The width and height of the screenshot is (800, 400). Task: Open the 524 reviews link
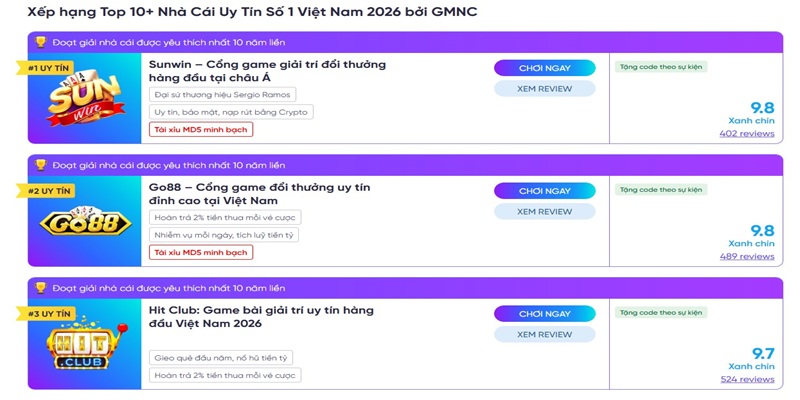(x=747, y=380)
